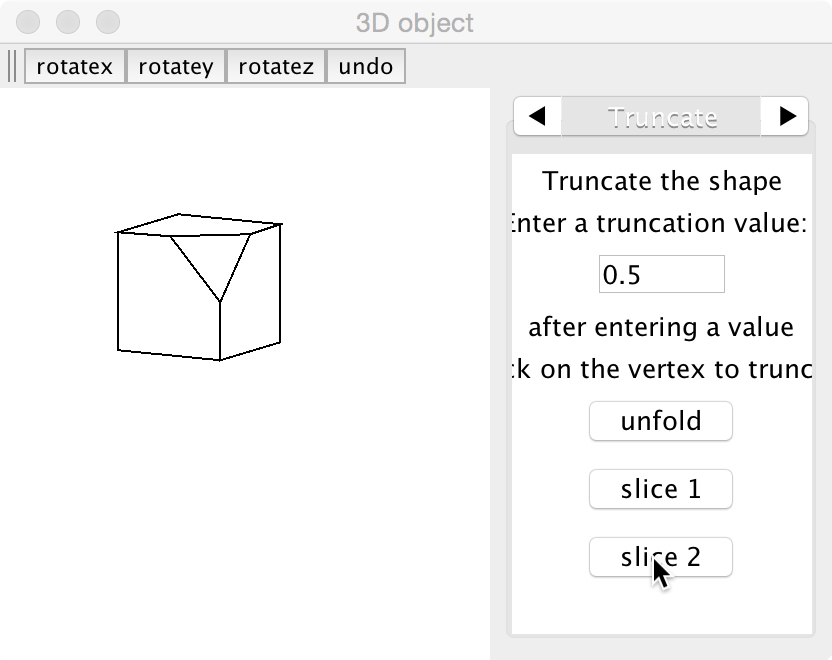Undo the last action

click(365, 67)
